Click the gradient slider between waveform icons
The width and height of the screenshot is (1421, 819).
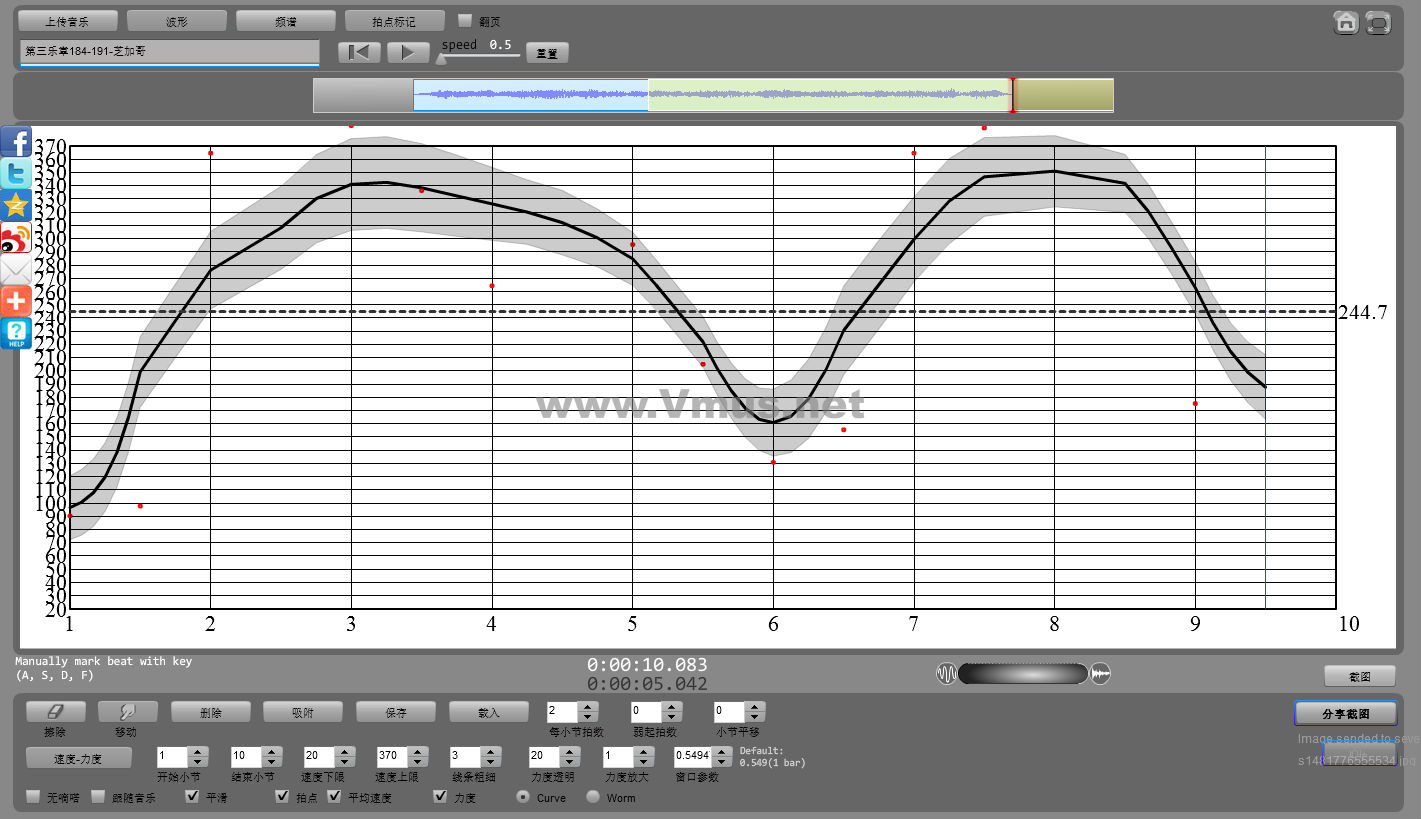pos(1023,674)
